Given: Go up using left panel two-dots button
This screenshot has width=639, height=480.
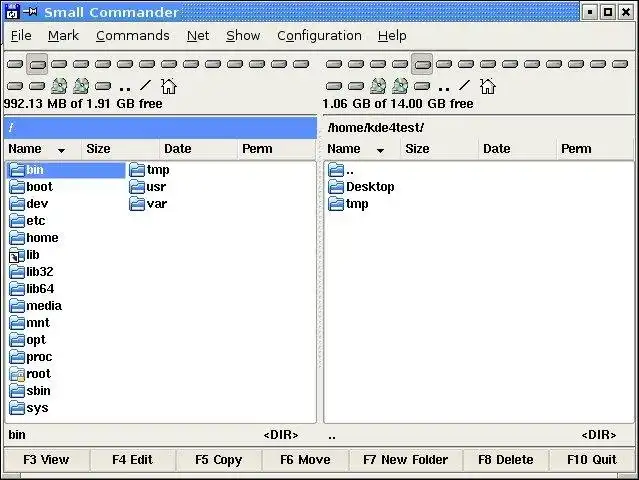Looking at the screenshot, I should coord(125,86).
